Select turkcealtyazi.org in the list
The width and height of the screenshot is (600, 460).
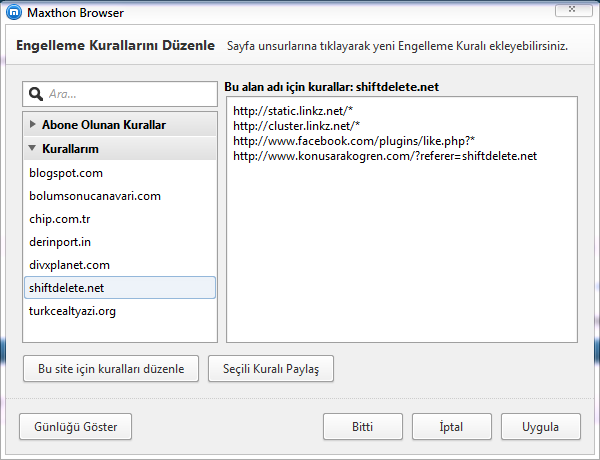point(120,311)
